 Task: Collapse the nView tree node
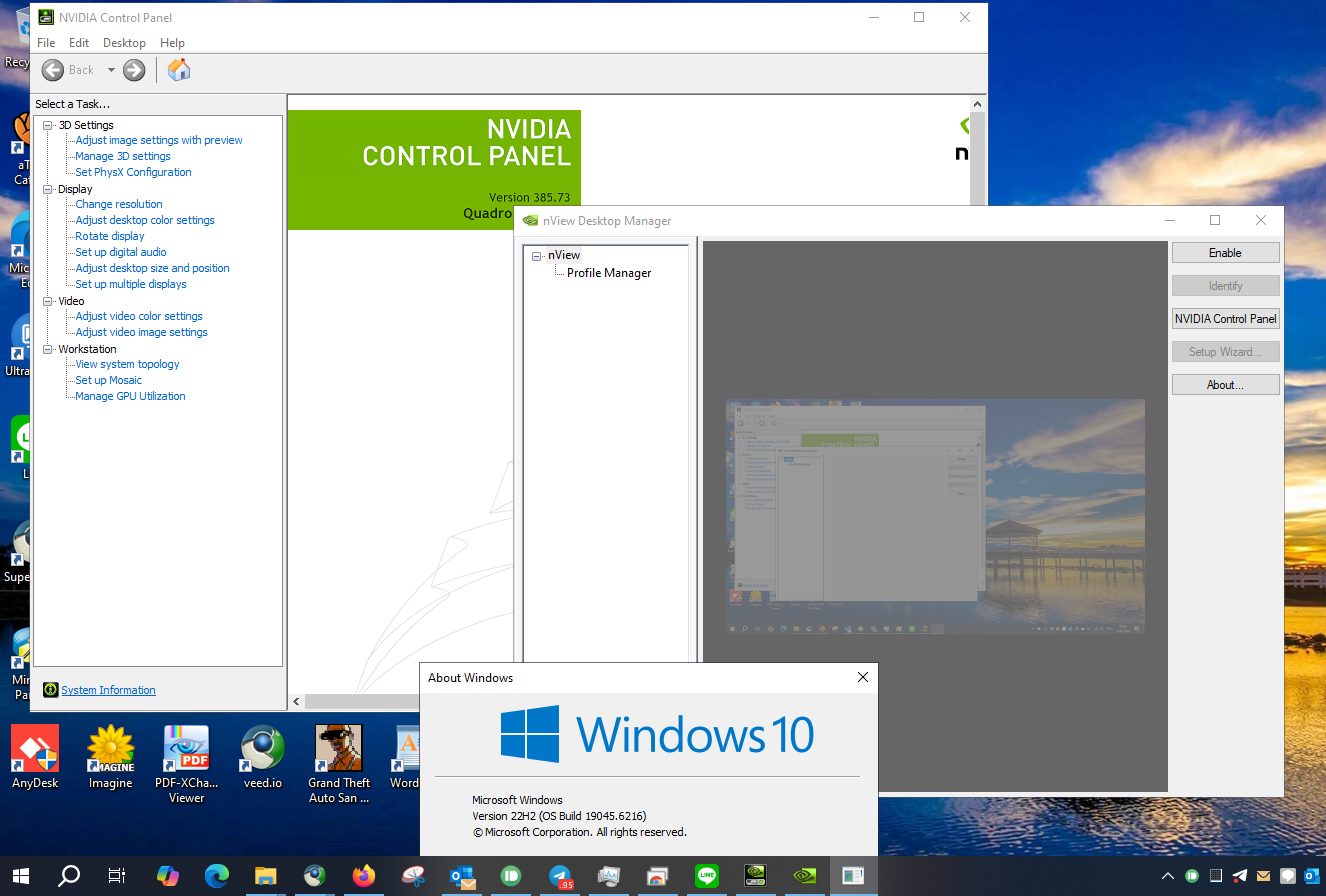(537, 256)
